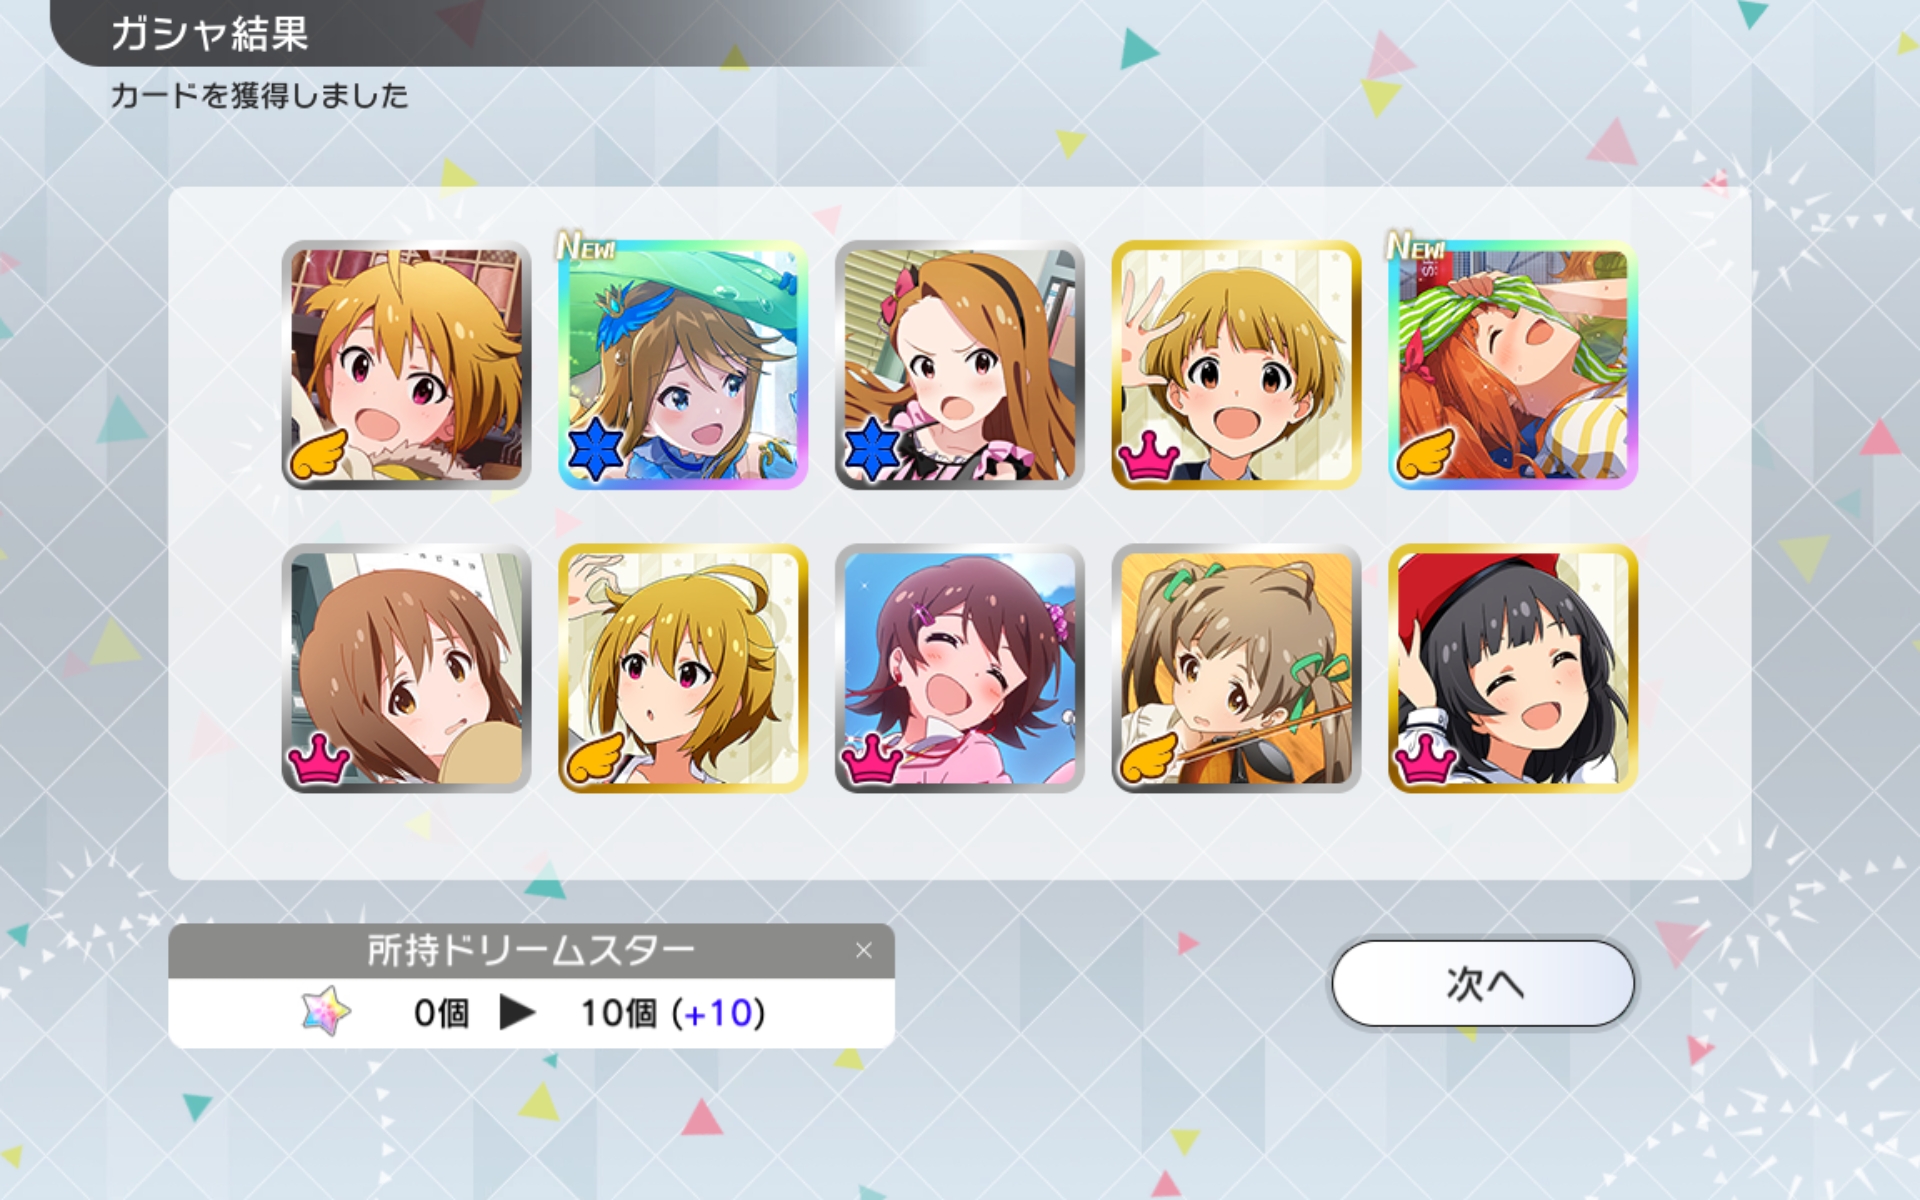Open the black-haired girl with red beret card
The height and width of the screenshot is (1200, 1920).
(1513, 668)
